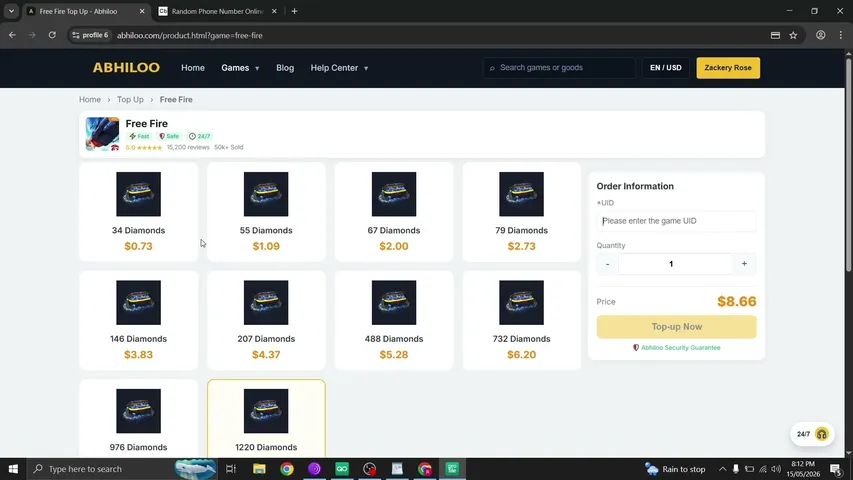Select the 146 Diamonds package
Image resolution: width=853 pixels, height=480 pixels.
pos(138,320)
